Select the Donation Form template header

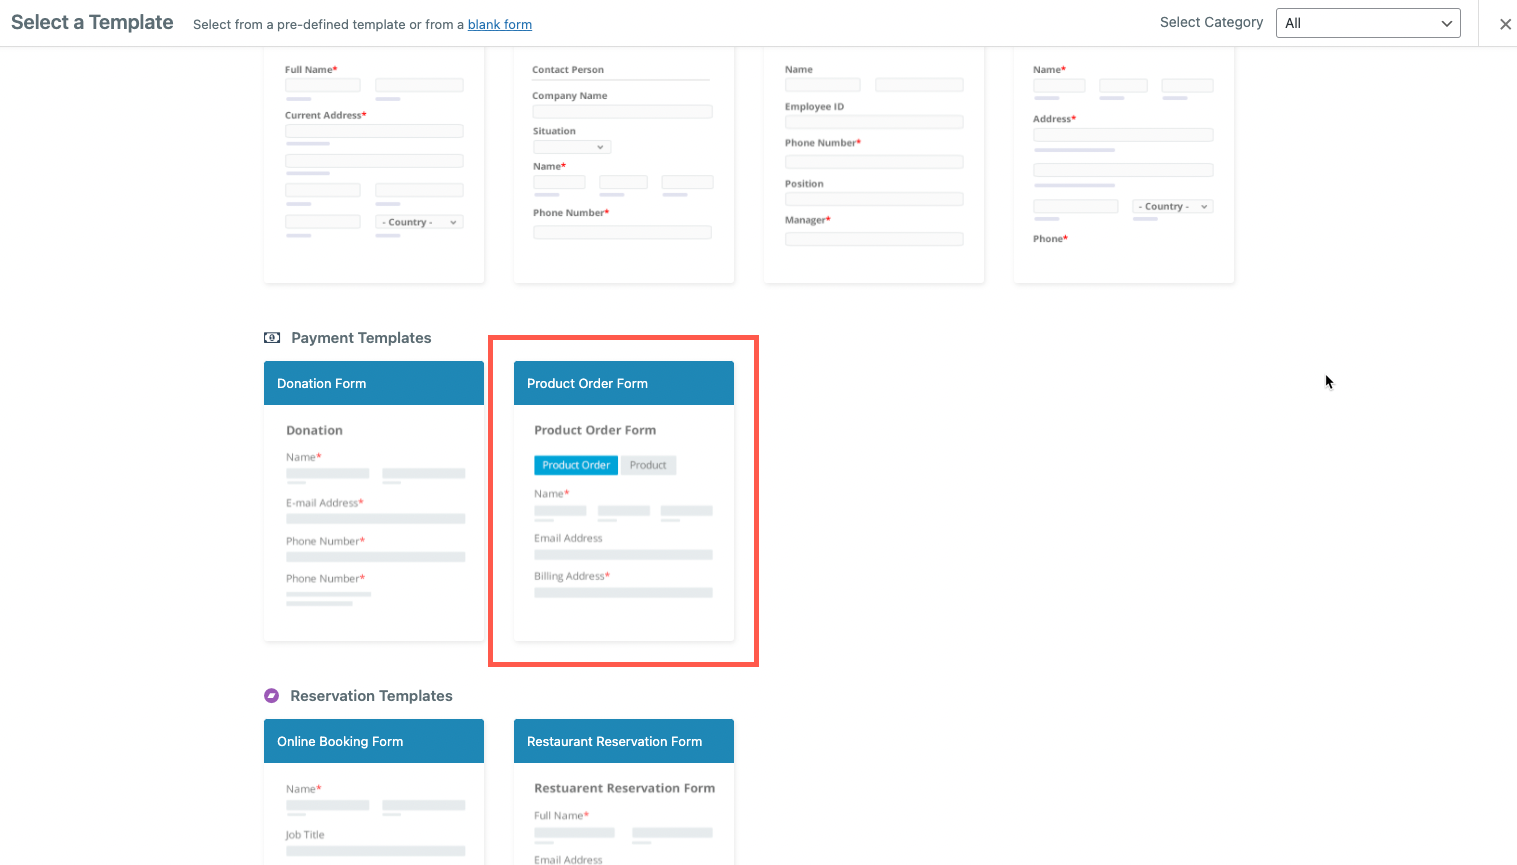(374, 383)
